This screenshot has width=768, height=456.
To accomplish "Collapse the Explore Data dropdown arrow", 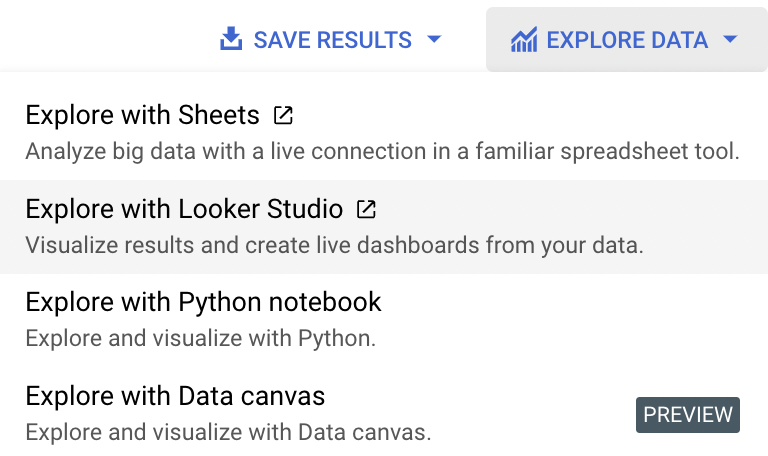I will (x=730, y=40).
